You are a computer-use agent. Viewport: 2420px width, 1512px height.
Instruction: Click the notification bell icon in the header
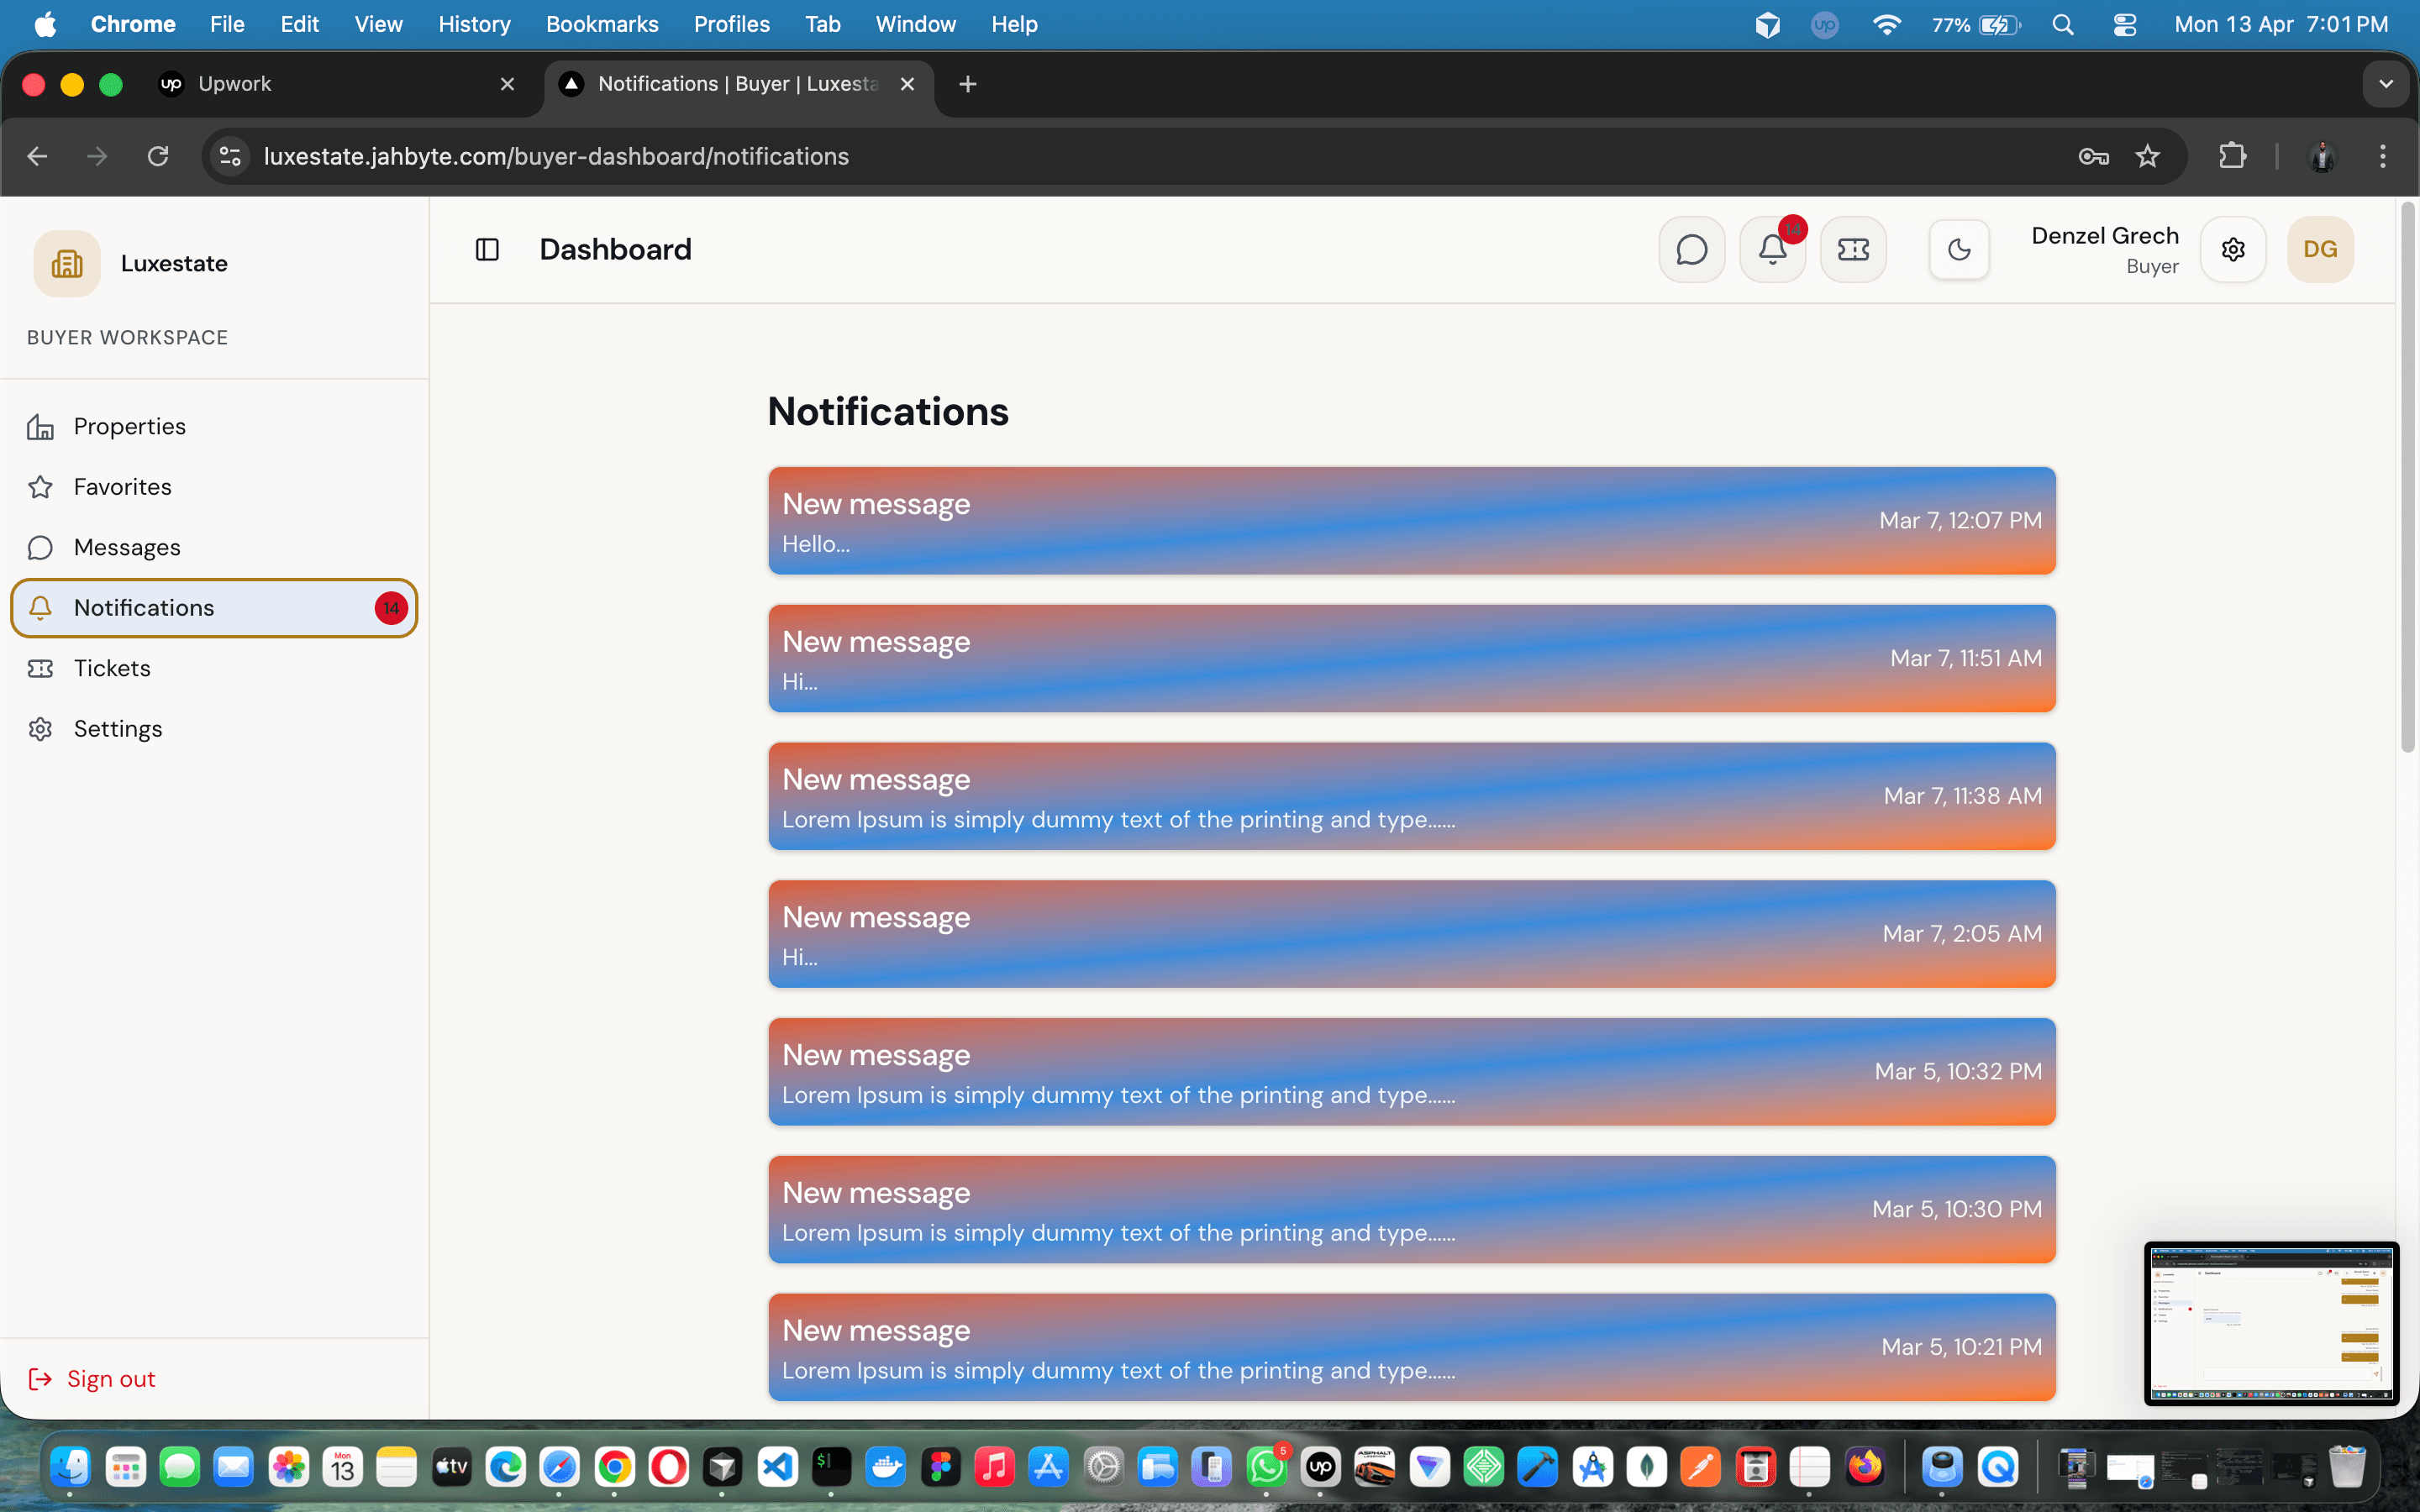pos(1772,249)
